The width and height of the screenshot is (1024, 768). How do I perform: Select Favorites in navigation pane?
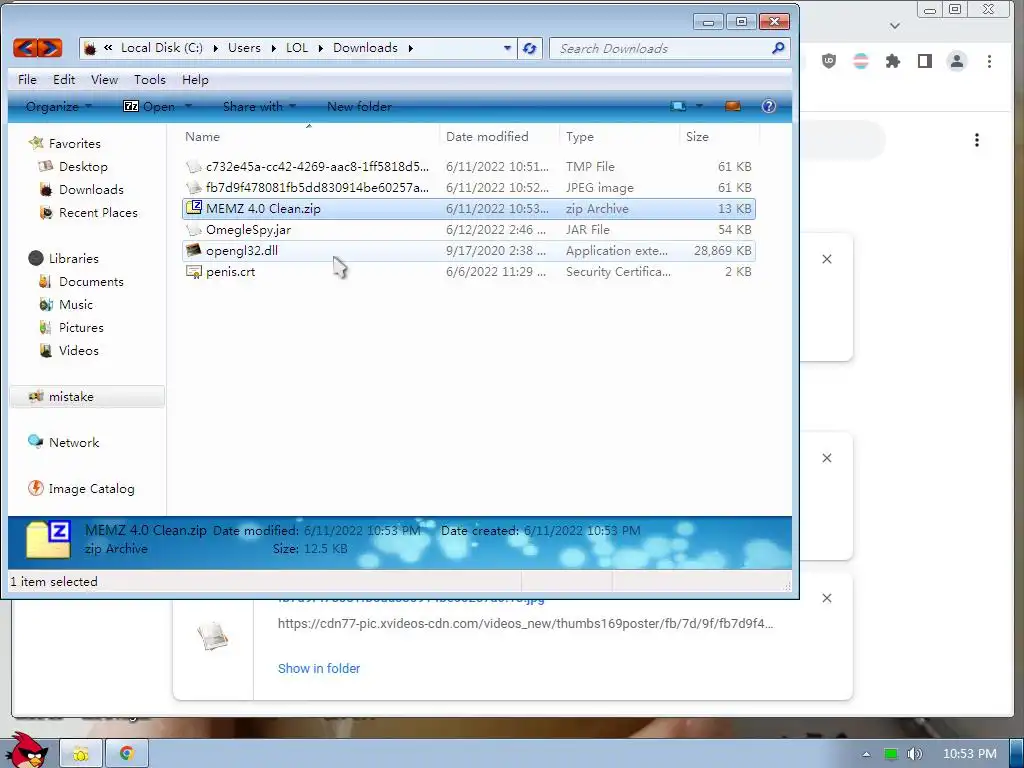(74, 144)
